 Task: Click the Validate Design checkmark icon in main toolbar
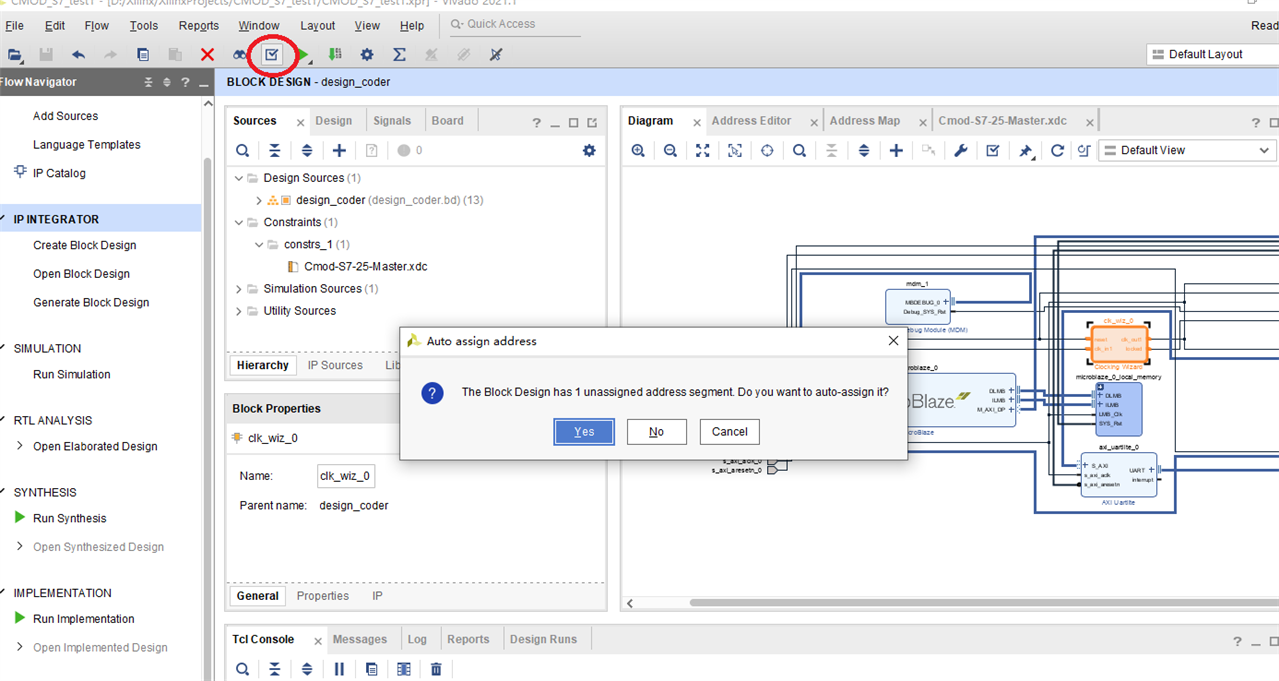271,54
